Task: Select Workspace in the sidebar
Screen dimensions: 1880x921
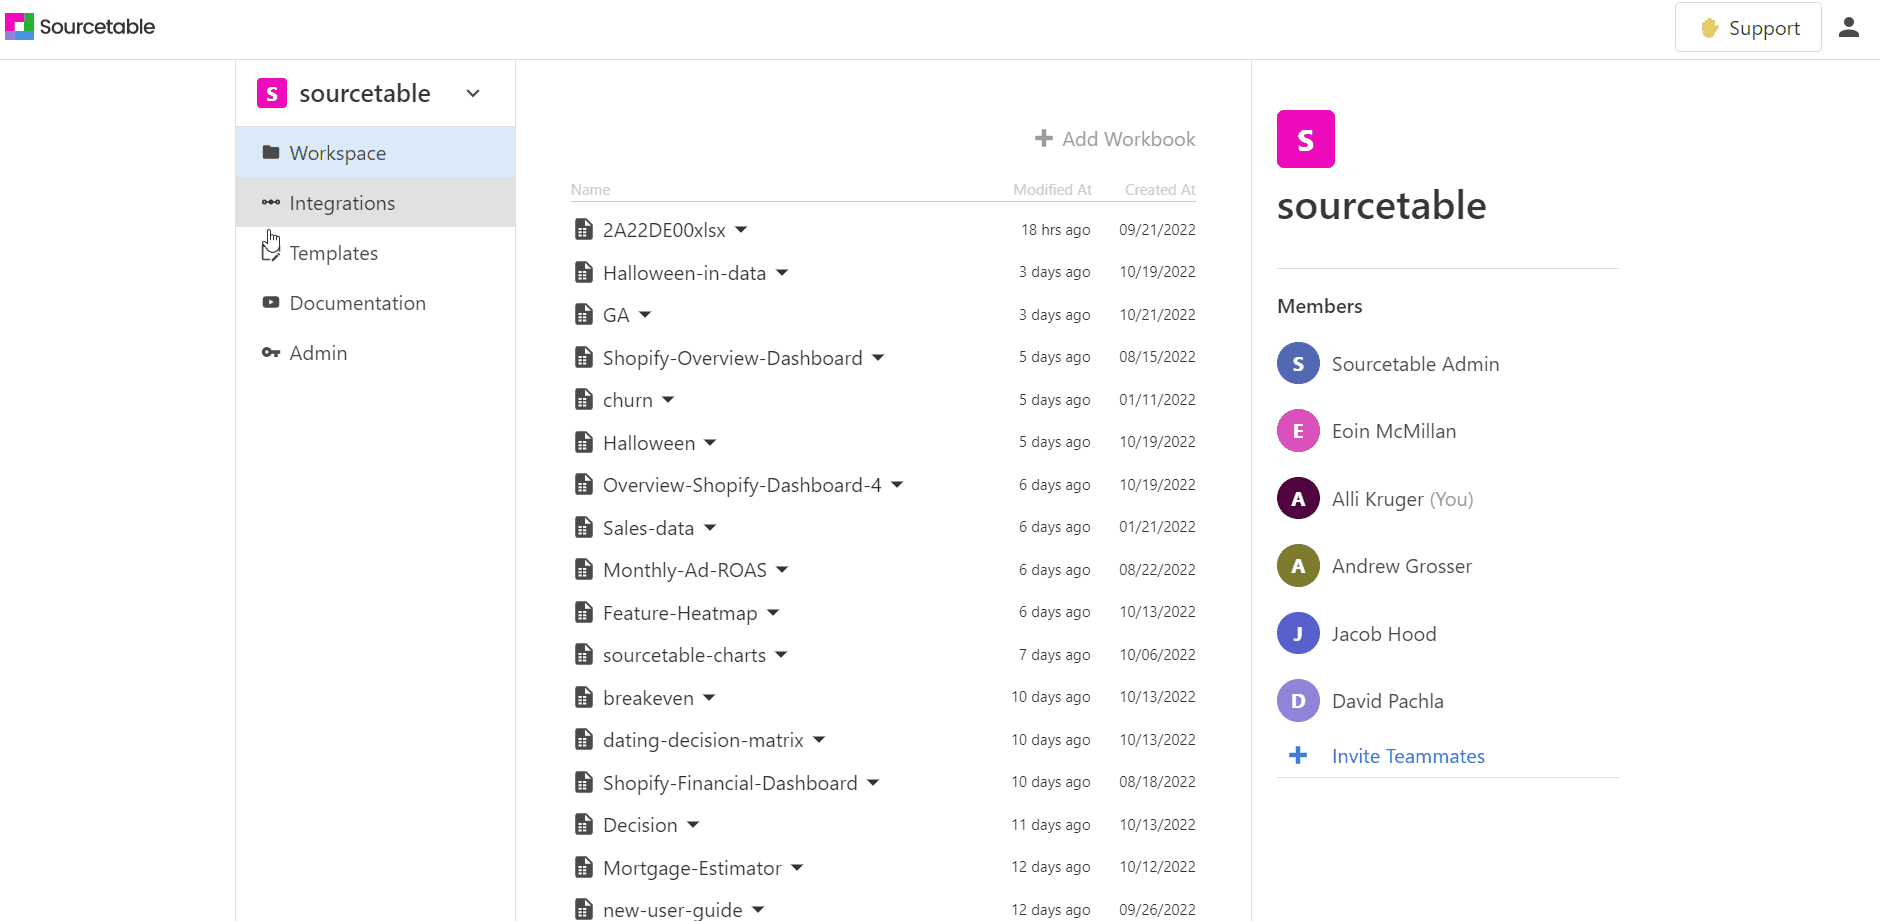Action: tap(376, 153)
